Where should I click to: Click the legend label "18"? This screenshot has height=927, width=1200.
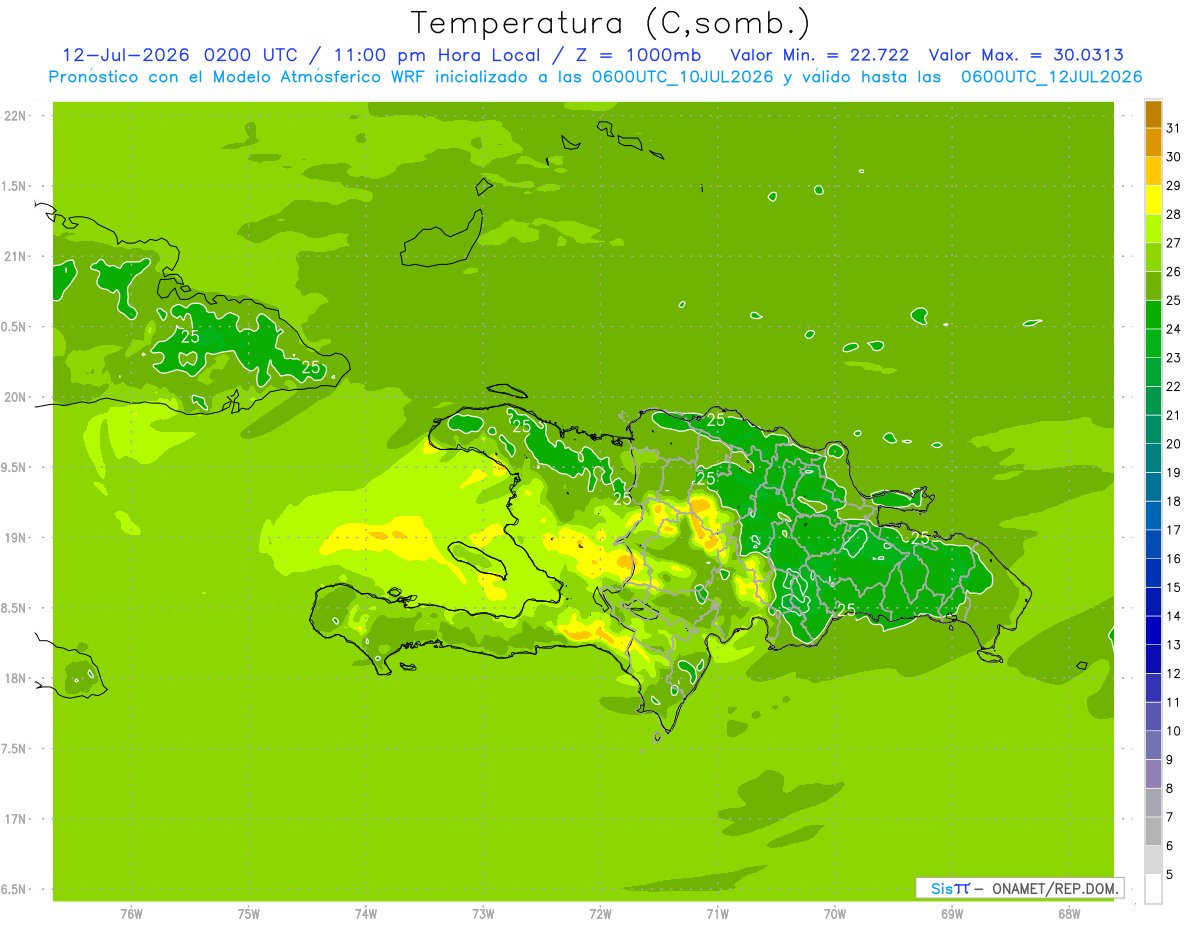coord(1174,501)
